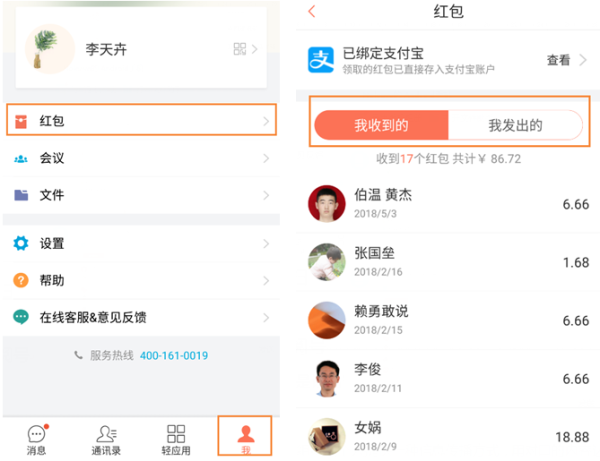Expand the 设置 row chevron
This screenshot has height=461, width=600.
(x=266, y=244)
